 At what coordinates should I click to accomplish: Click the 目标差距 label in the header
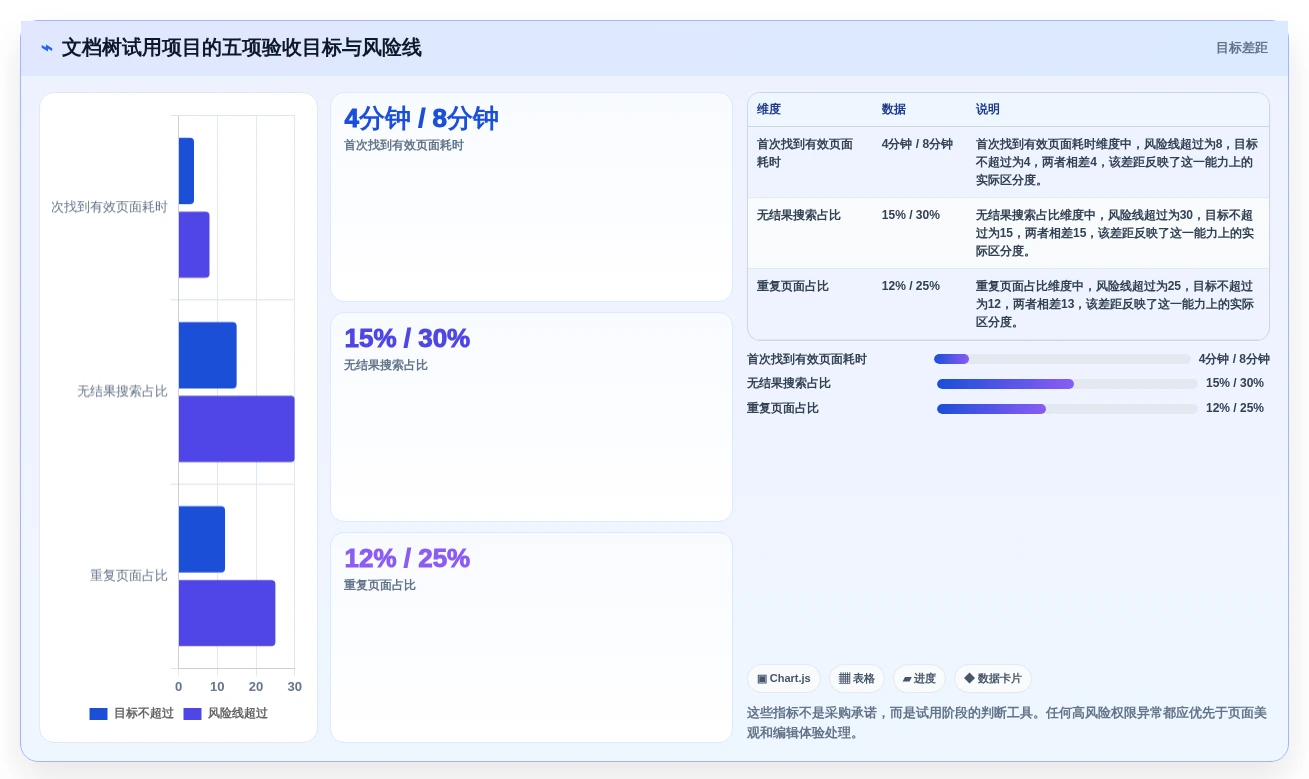click(x=1241, y=48)
